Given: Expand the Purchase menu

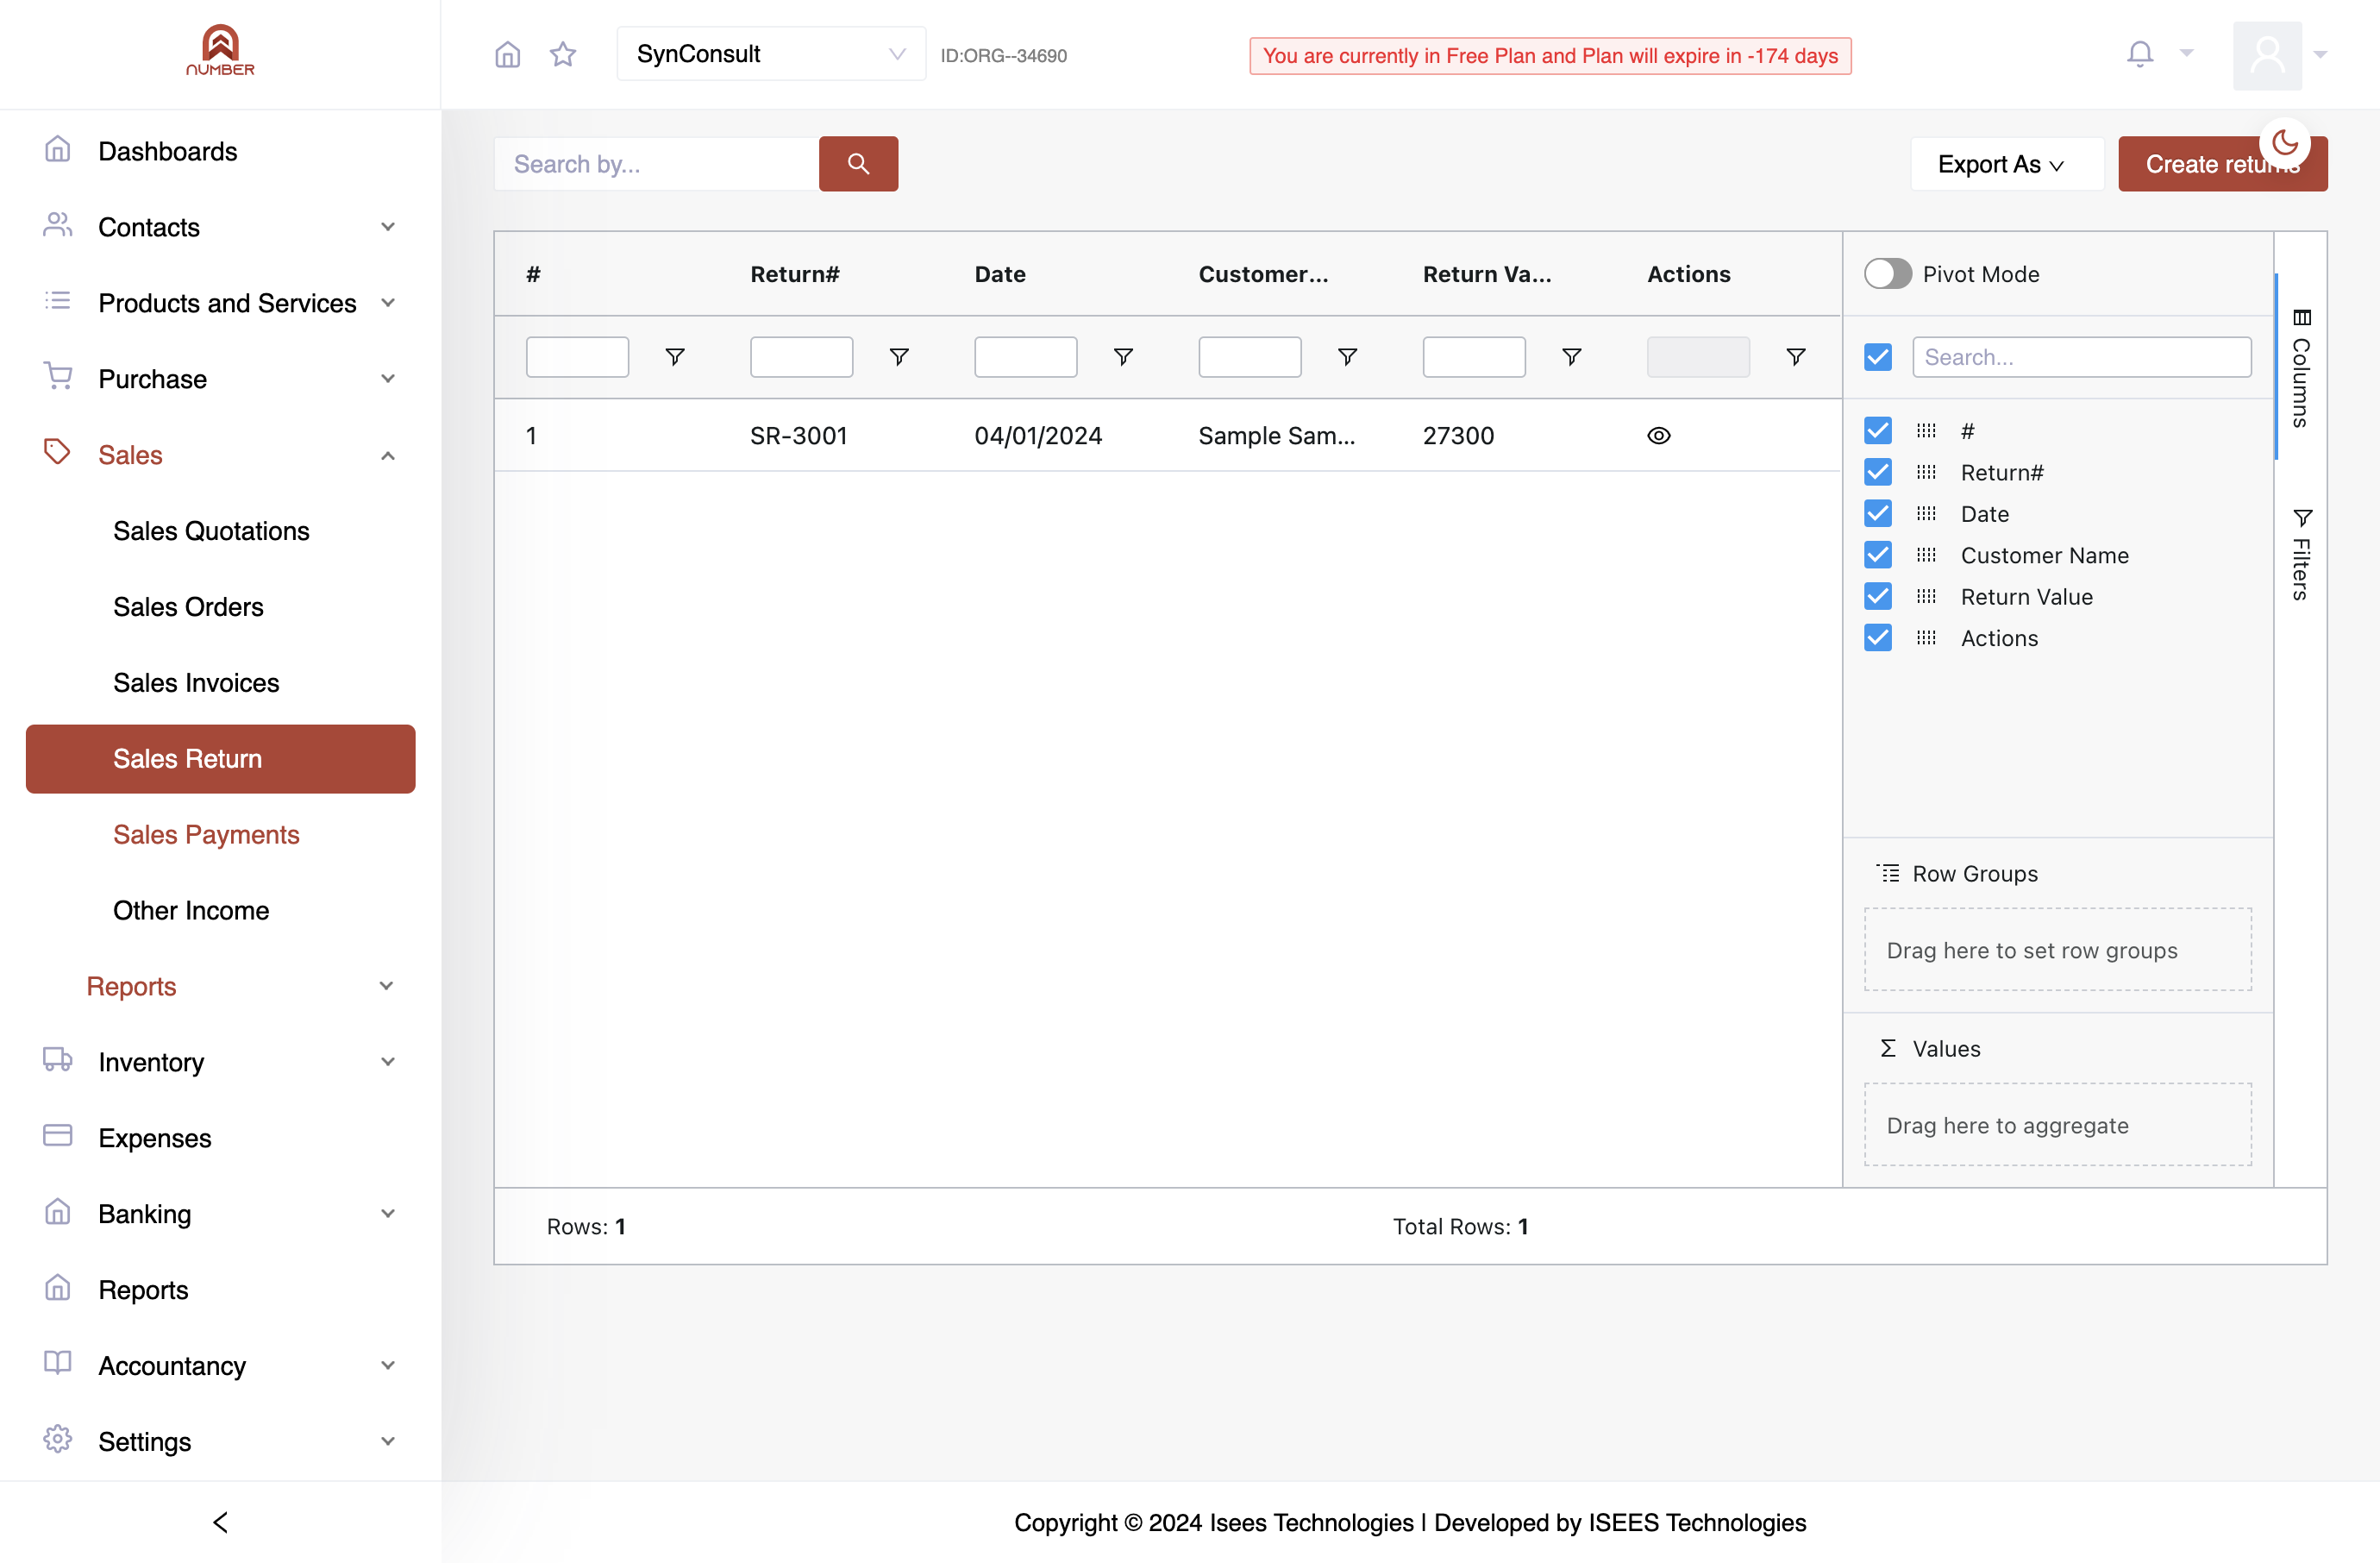Looking at the screenshot, I should coord(220,379).
